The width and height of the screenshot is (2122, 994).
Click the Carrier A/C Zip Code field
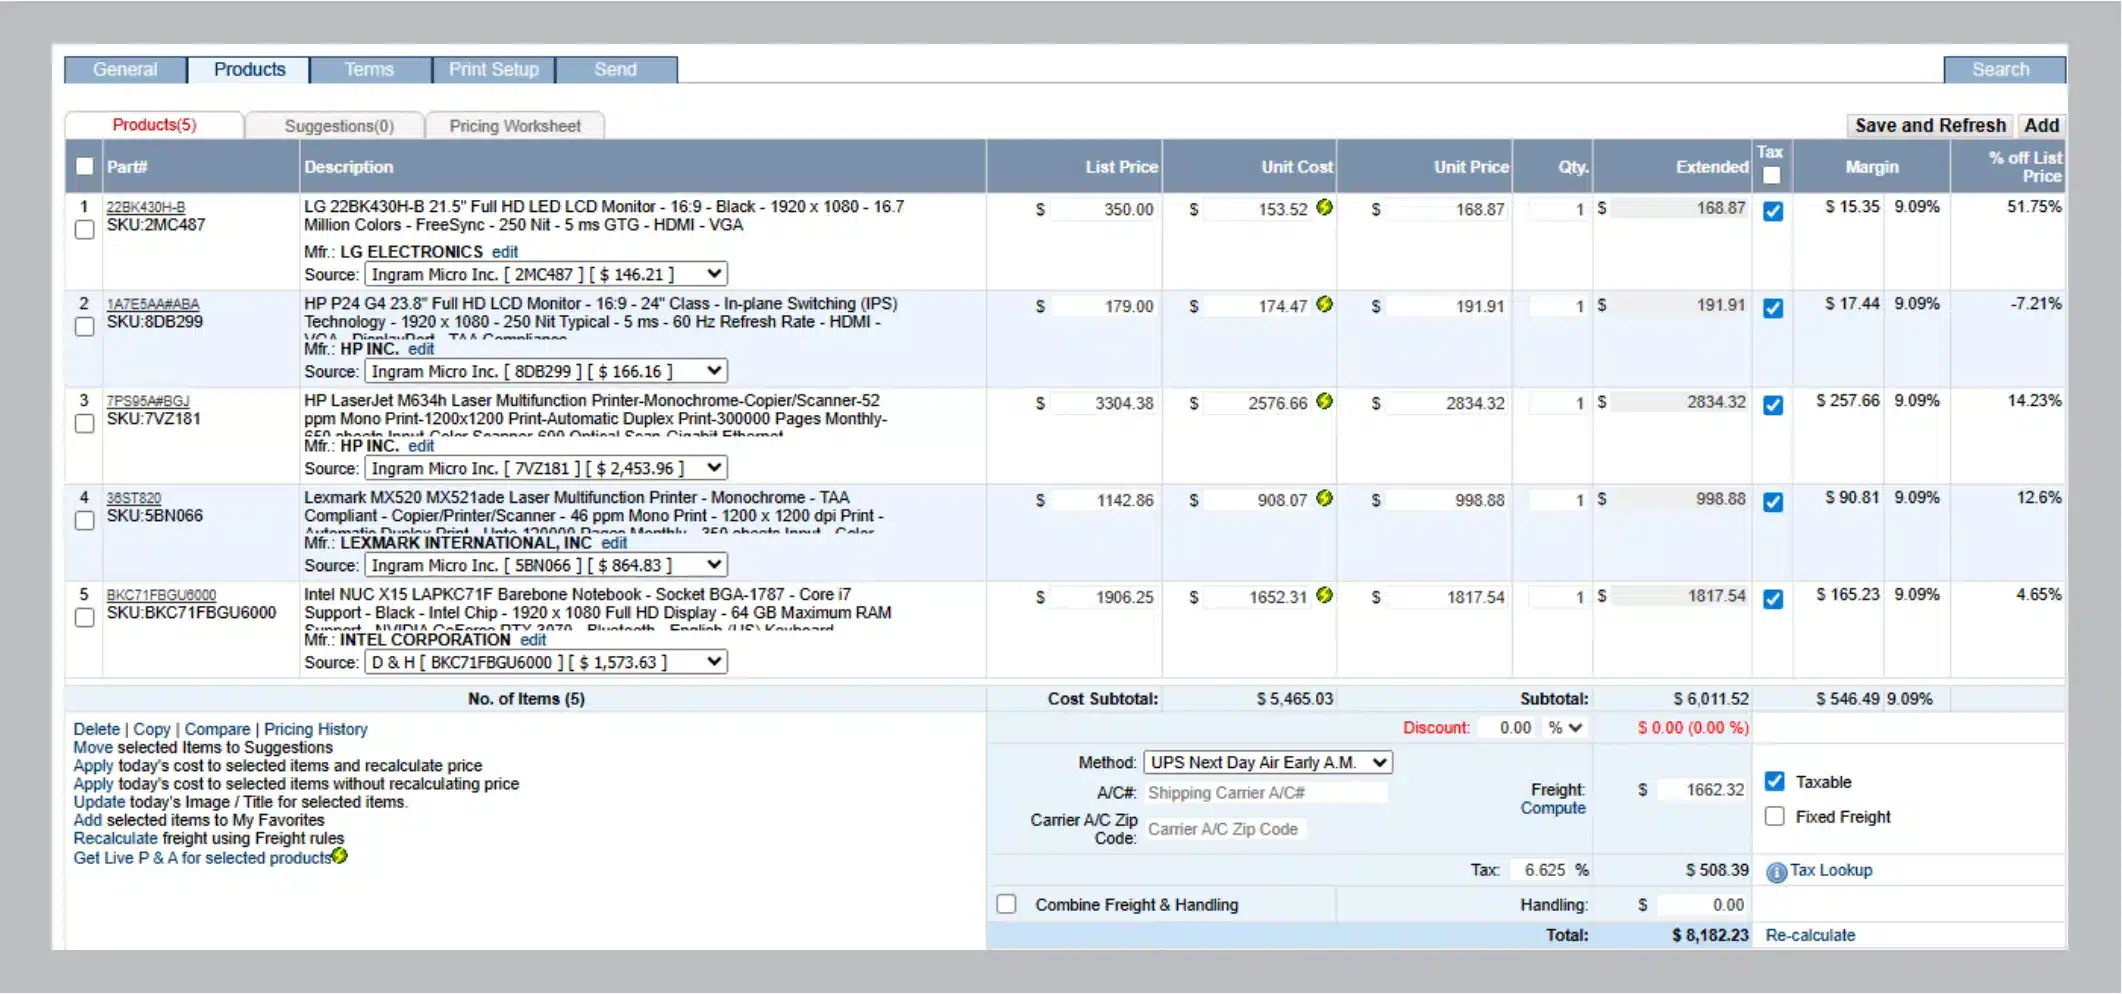[x=1225, y=829]
